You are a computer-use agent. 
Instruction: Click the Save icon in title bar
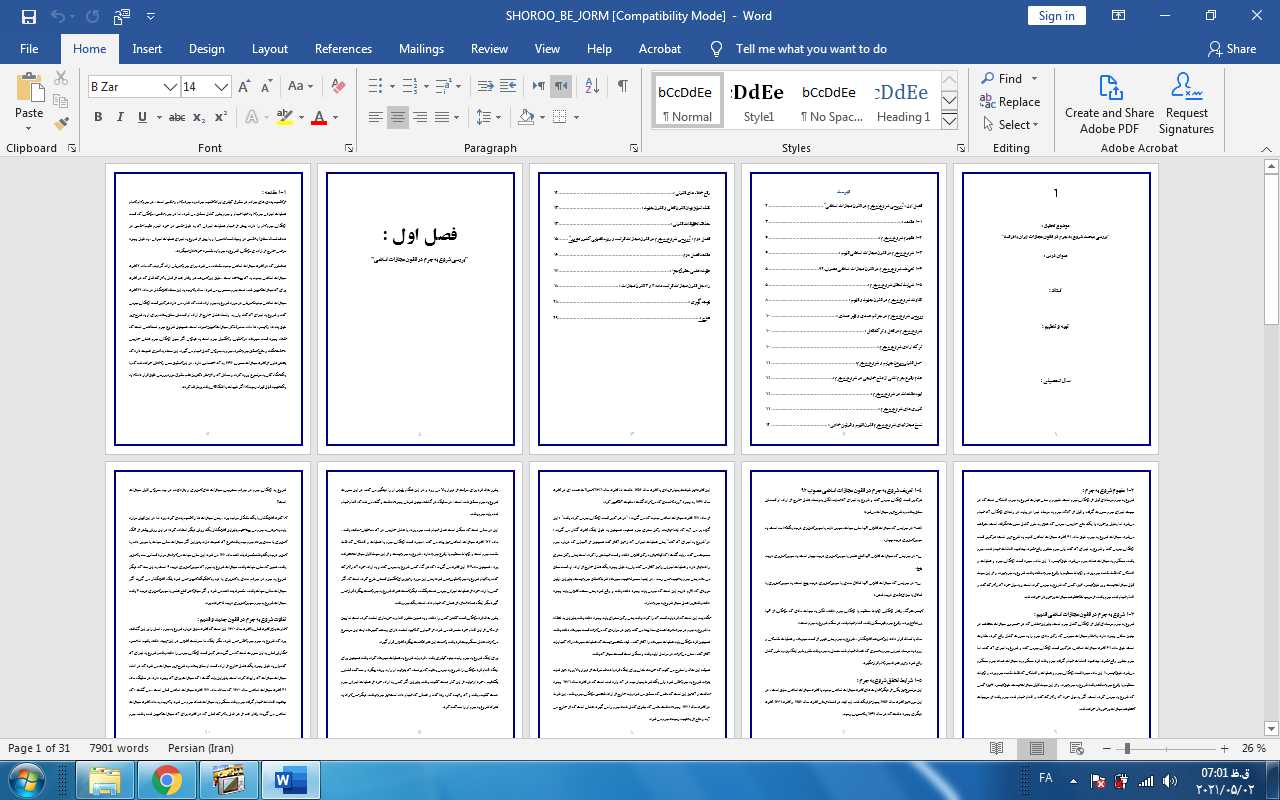pos(28,16)
